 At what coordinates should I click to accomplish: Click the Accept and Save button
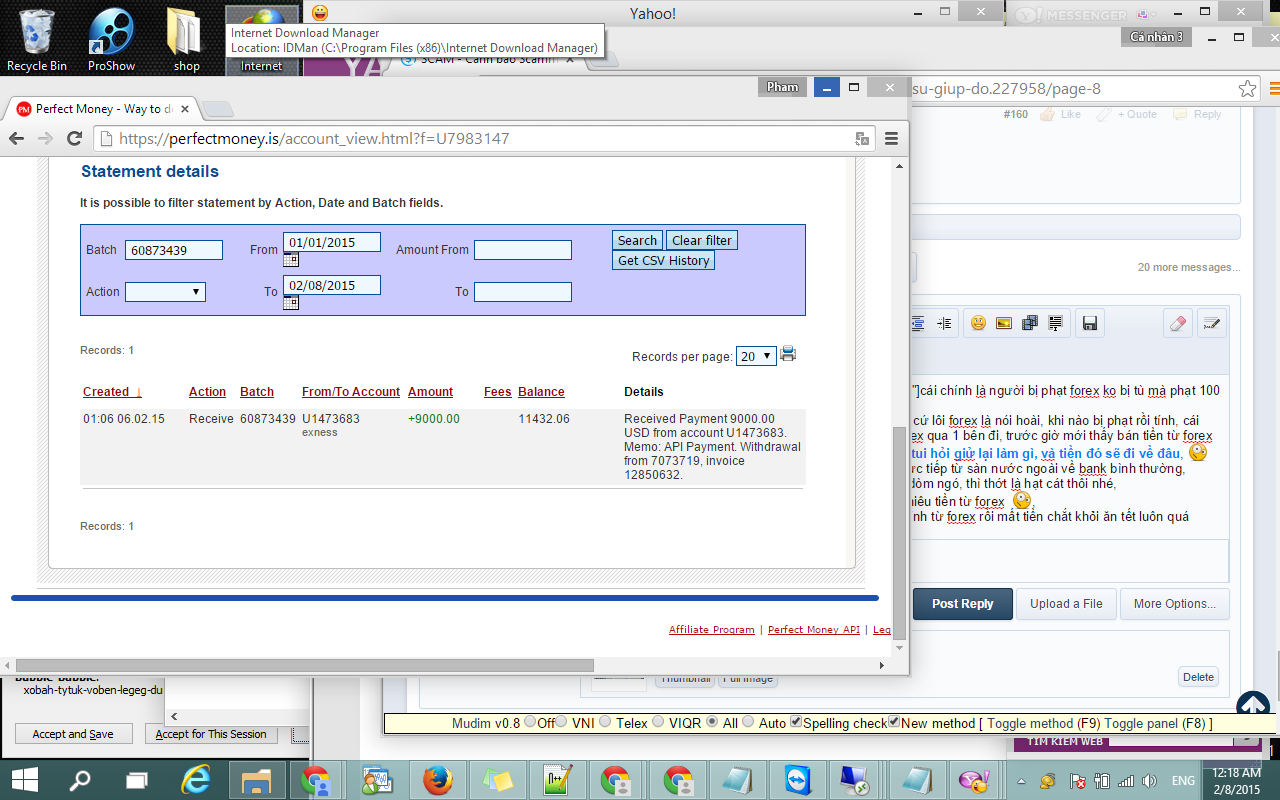click(73, 734)
